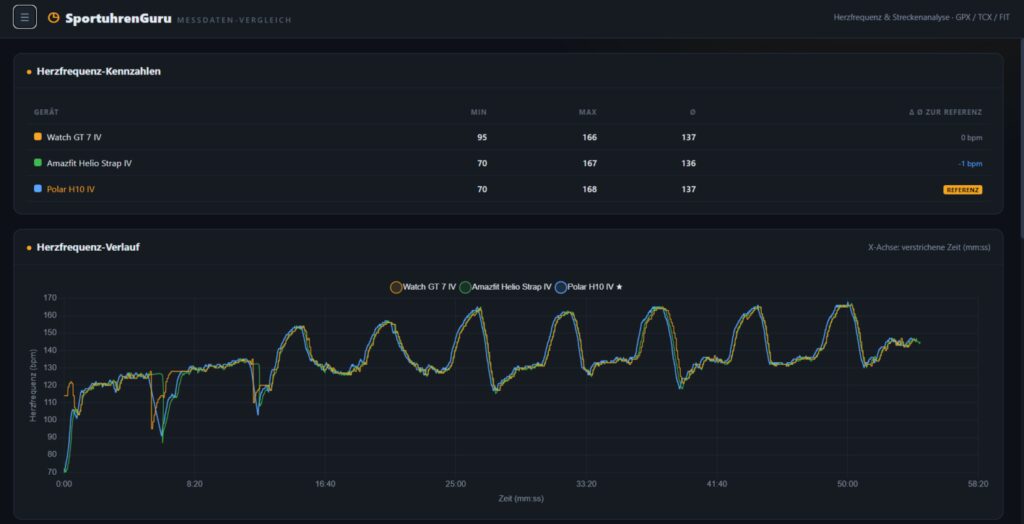Toggle Amazfit Helio Strap IV legend circle

pyautogui.click(x=465, y=287)
